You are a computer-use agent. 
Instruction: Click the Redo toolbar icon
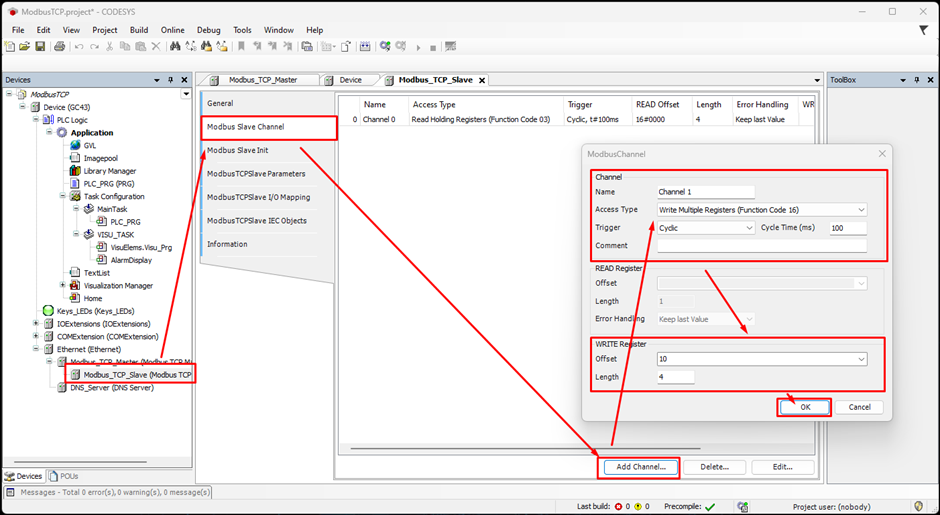tap(94, 47)
